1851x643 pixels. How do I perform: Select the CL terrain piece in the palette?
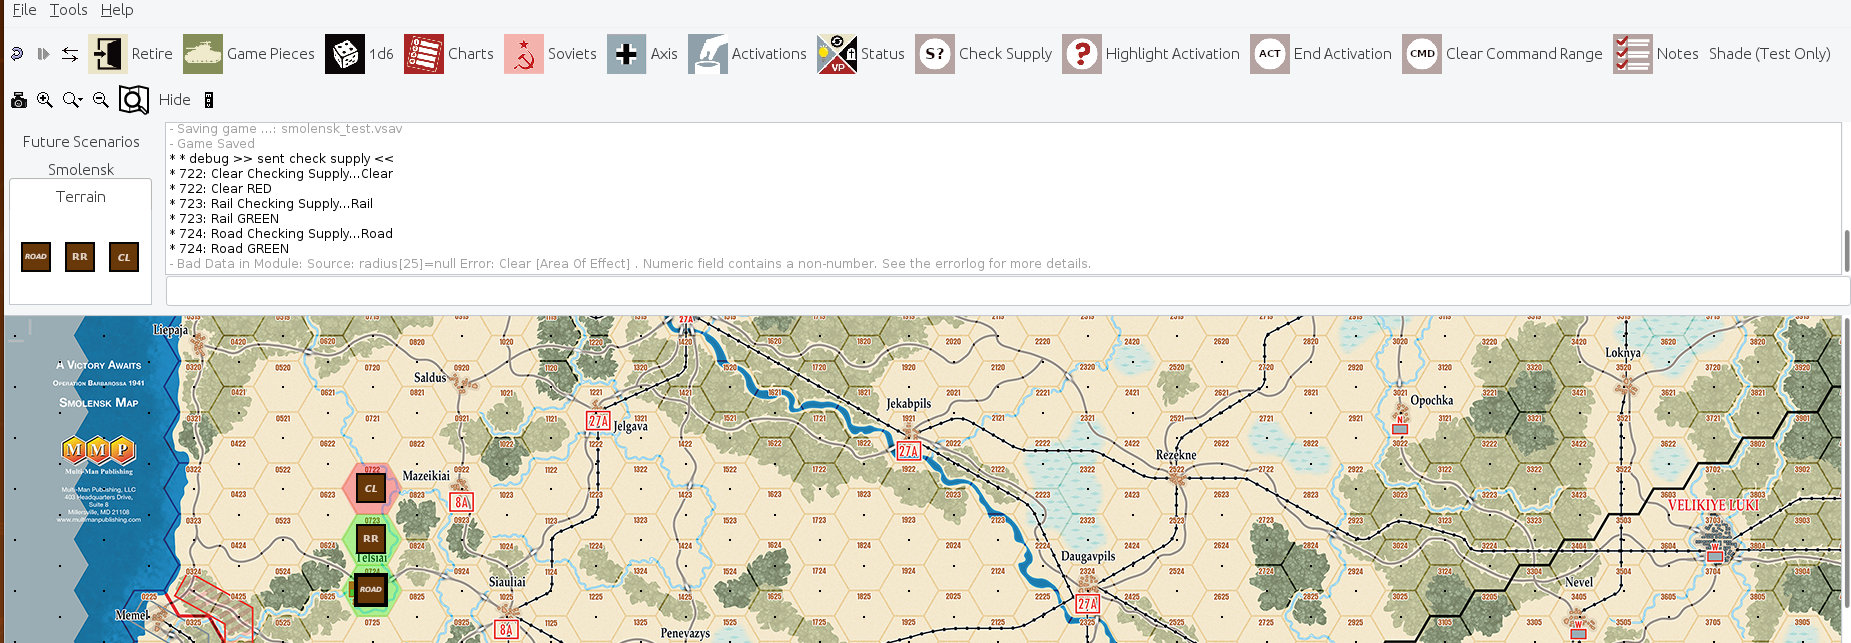point(124,257)
